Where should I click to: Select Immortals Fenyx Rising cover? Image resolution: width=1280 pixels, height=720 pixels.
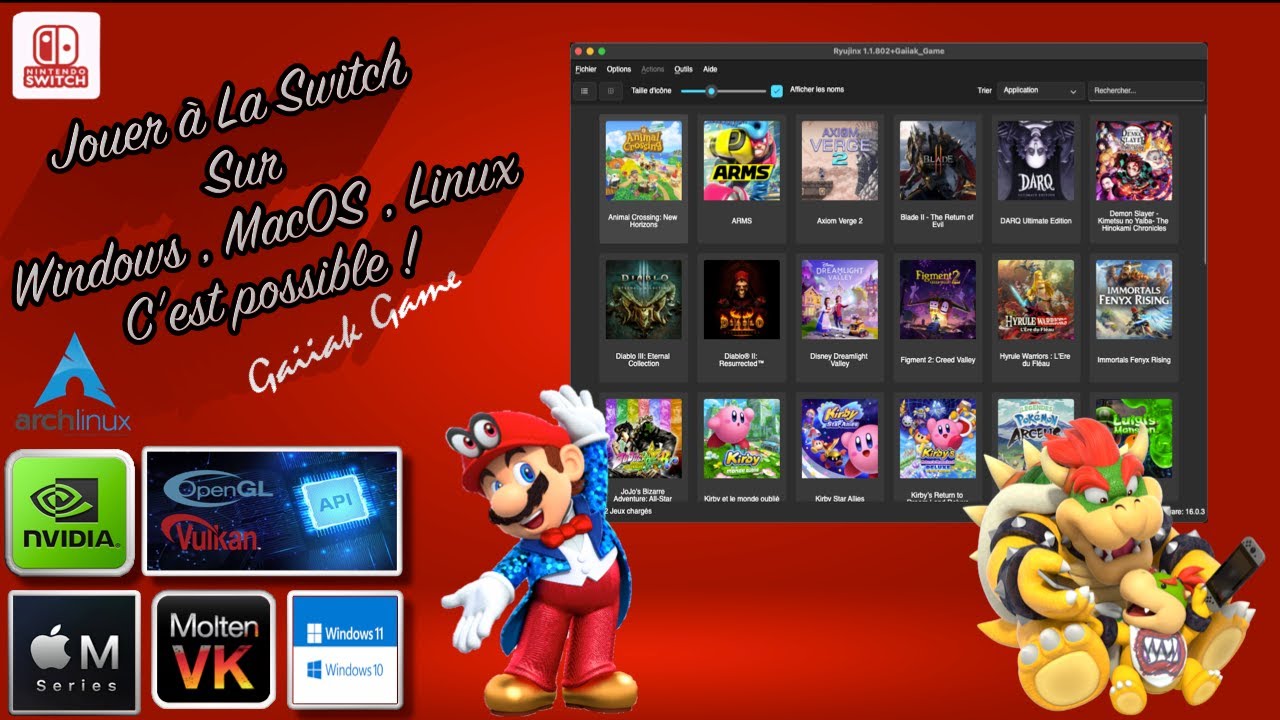[1134, 299]
